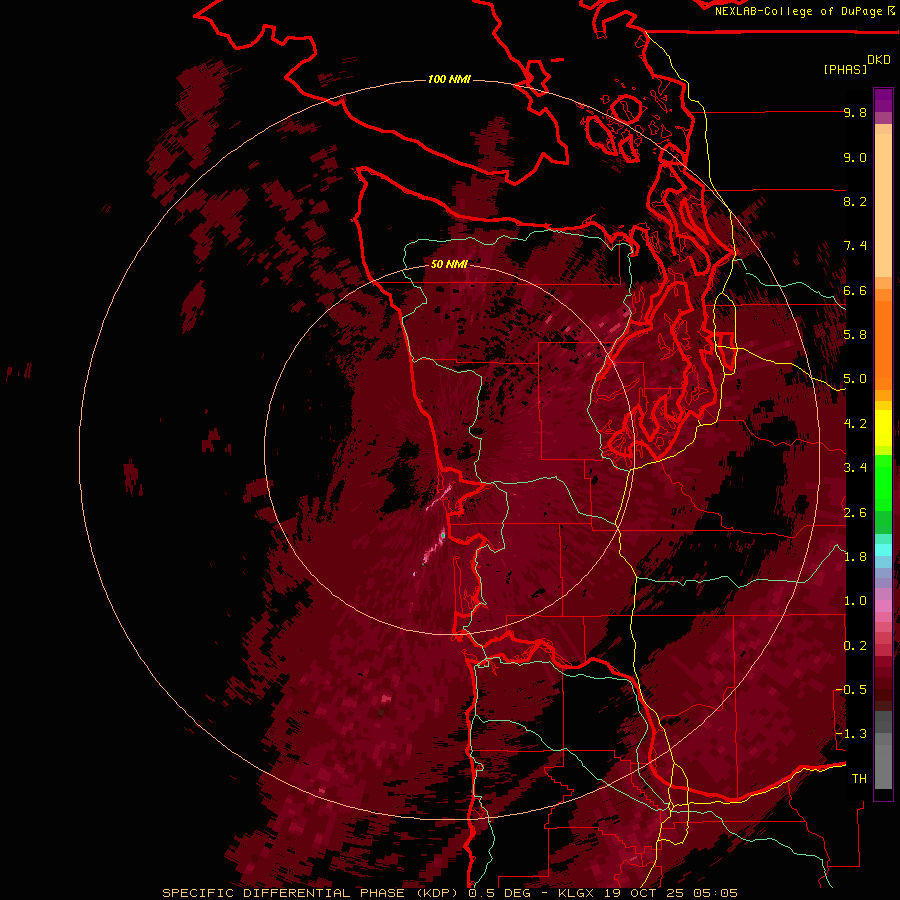Click the 5.8 scale value
Screen dimensions: 900x900
point(855,335)
